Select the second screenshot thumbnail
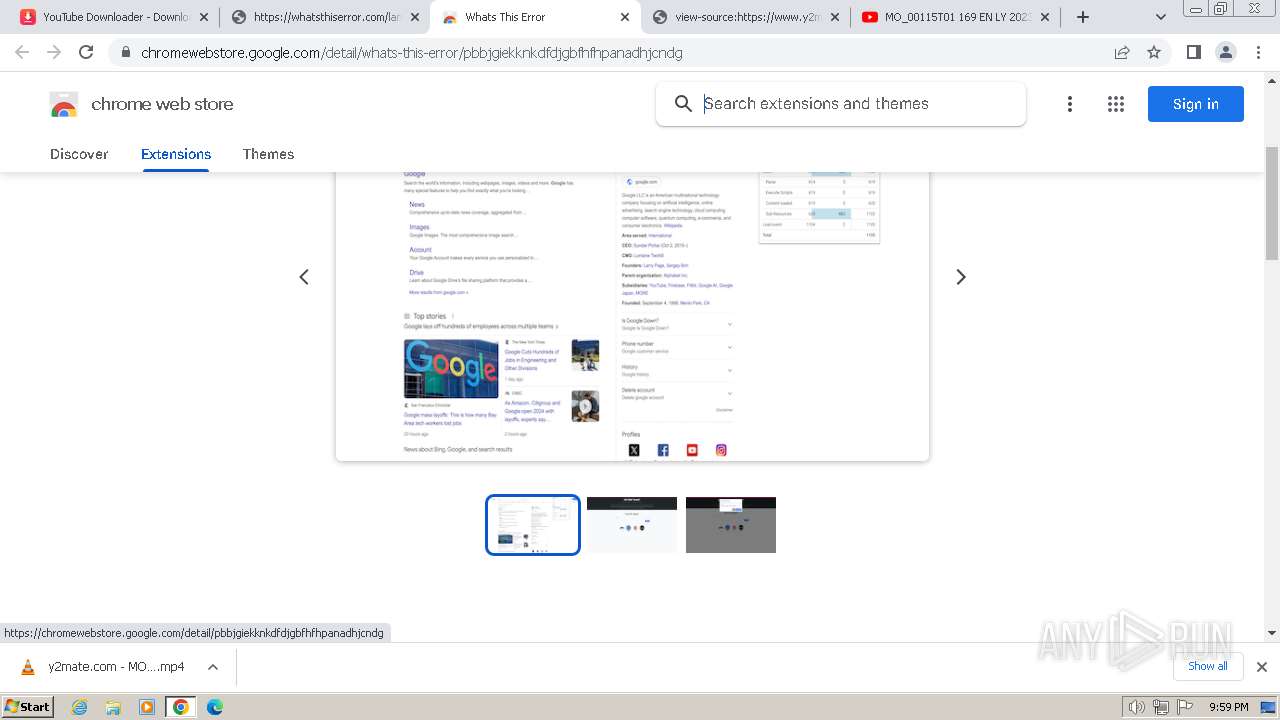 [x=632, y=525]
